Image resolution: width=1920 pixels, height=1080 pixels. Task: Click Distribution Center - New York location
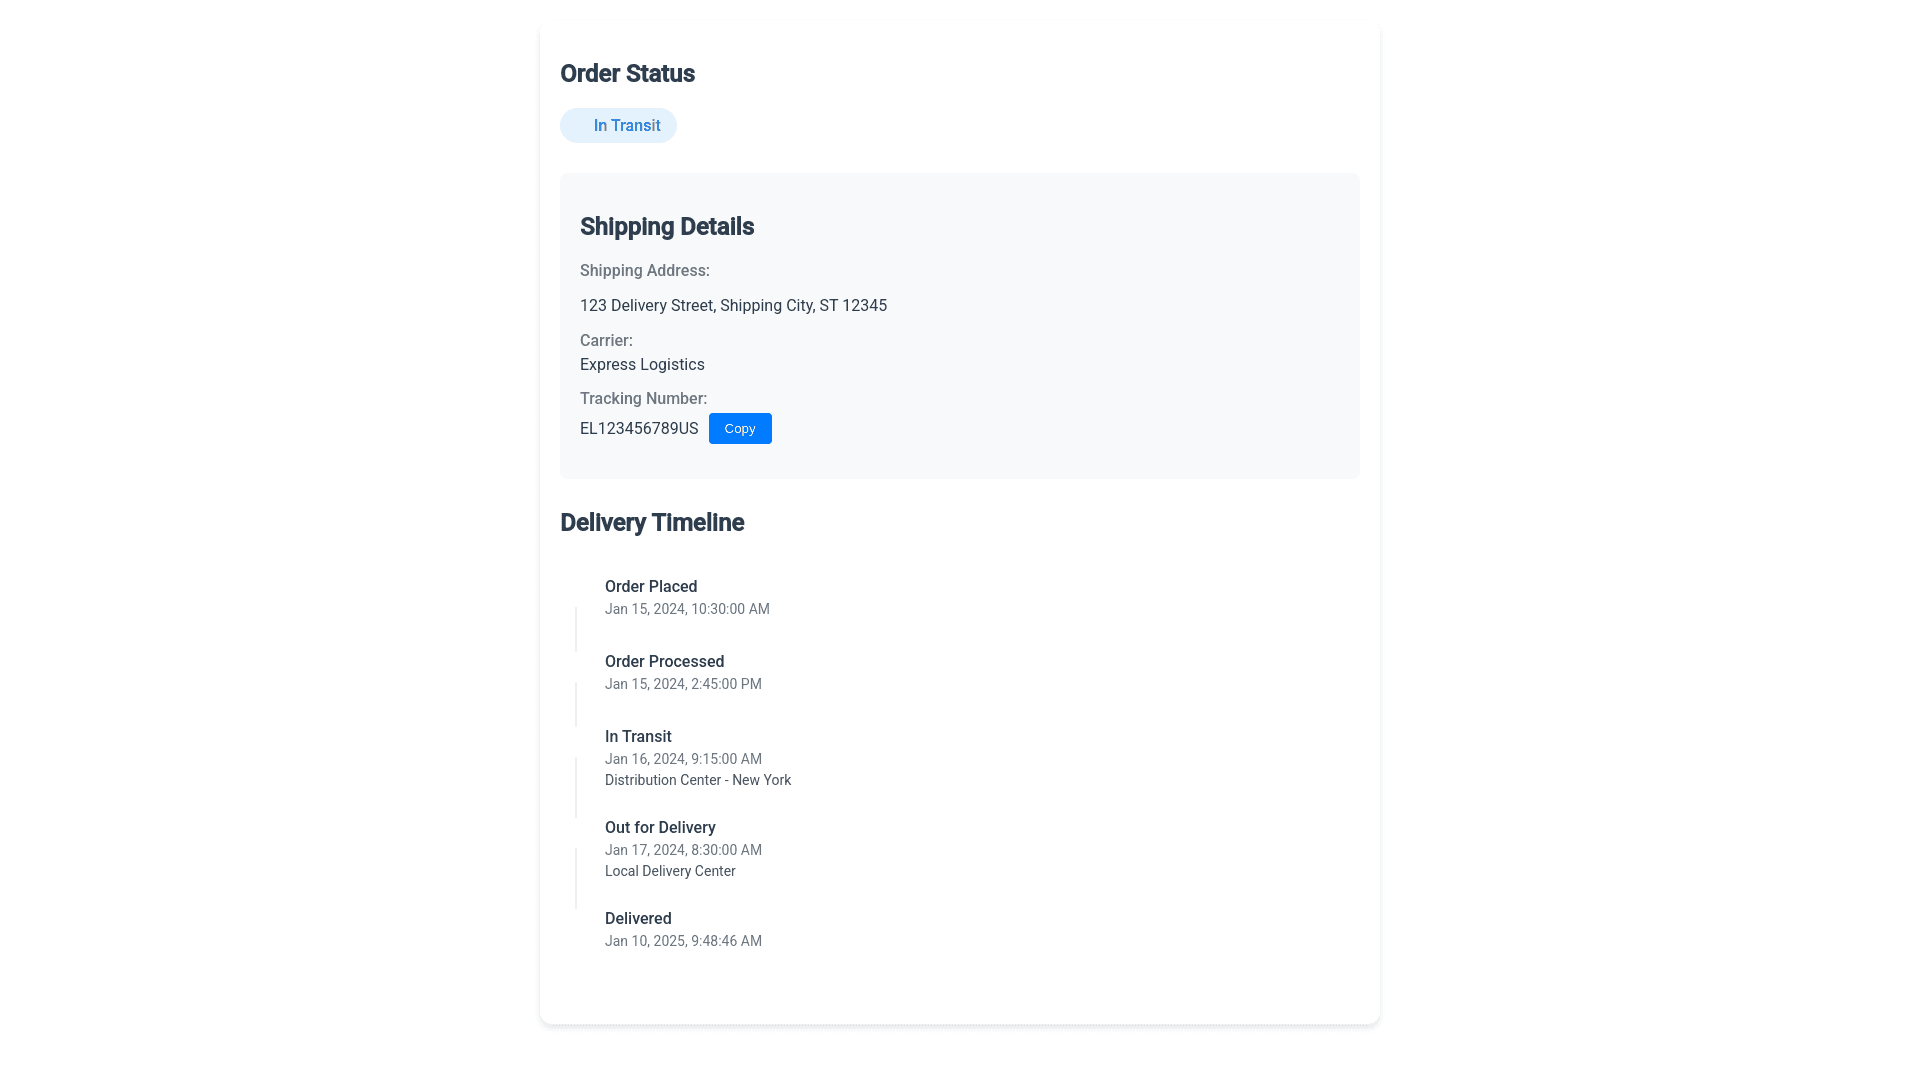point(697,780)
